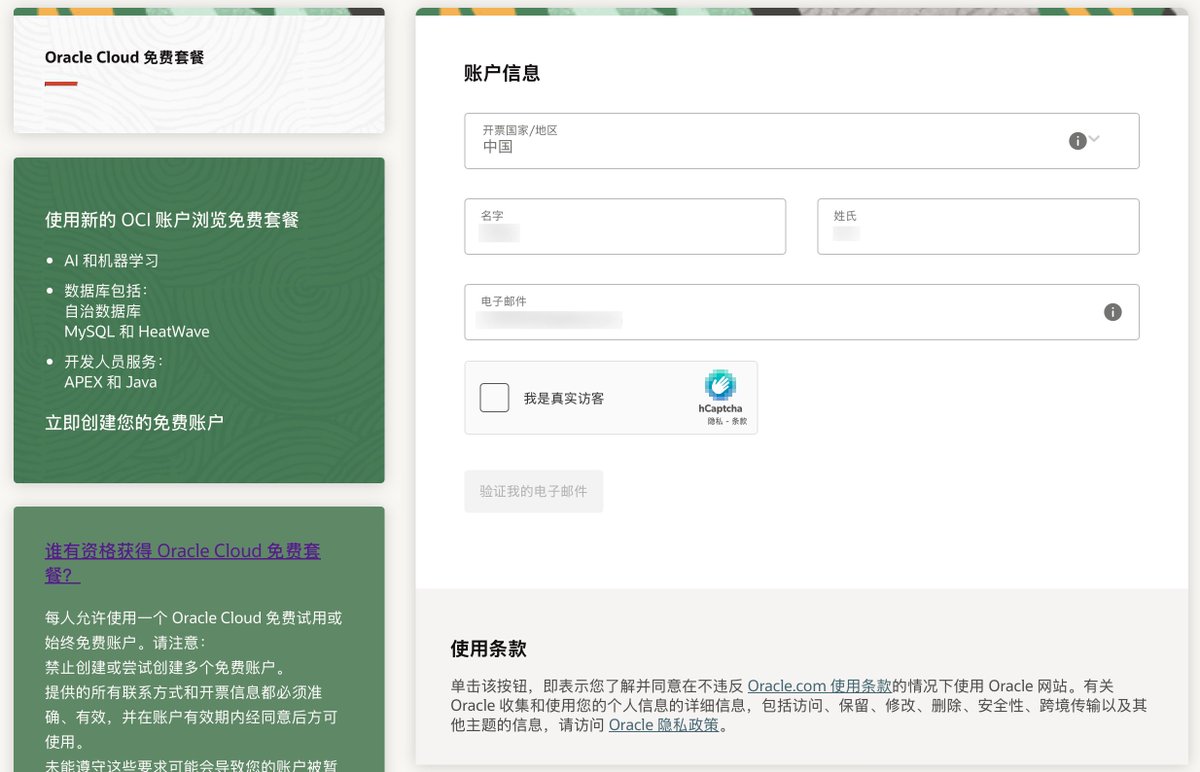
Task: Check the 我是真实访客 captcha checkbox
Action: coord(494,398)
